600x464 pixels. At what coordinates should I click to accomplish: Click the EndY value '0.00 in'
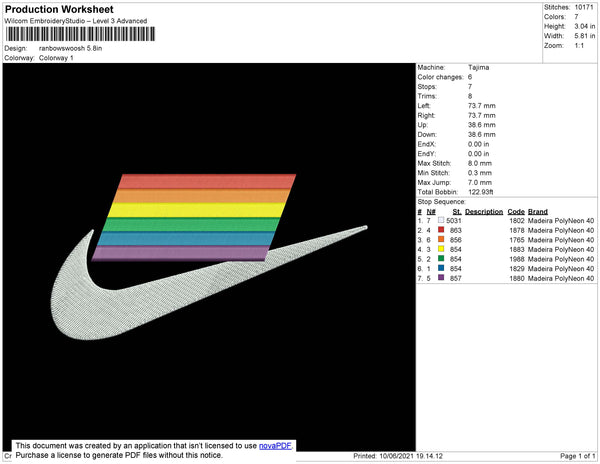(x=479, y=154)
